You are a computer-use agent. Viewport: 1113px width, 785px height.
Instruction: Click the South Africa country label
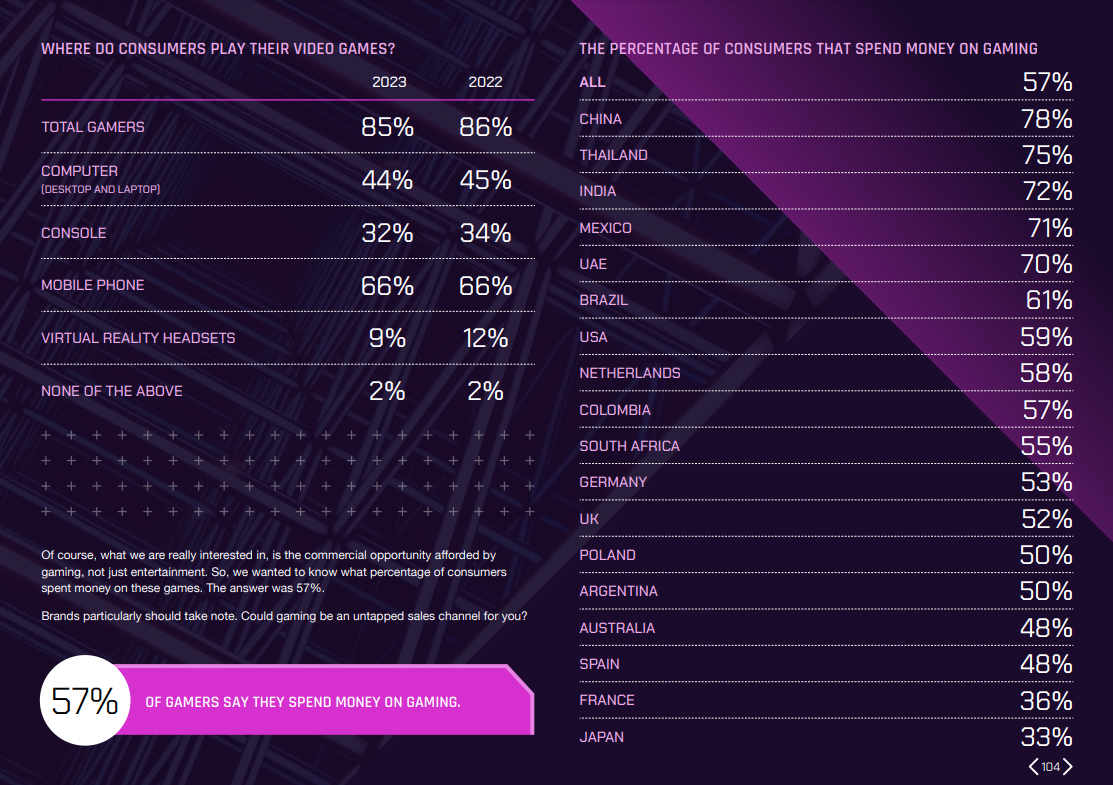pyautogui.click(x=629, y=446)
